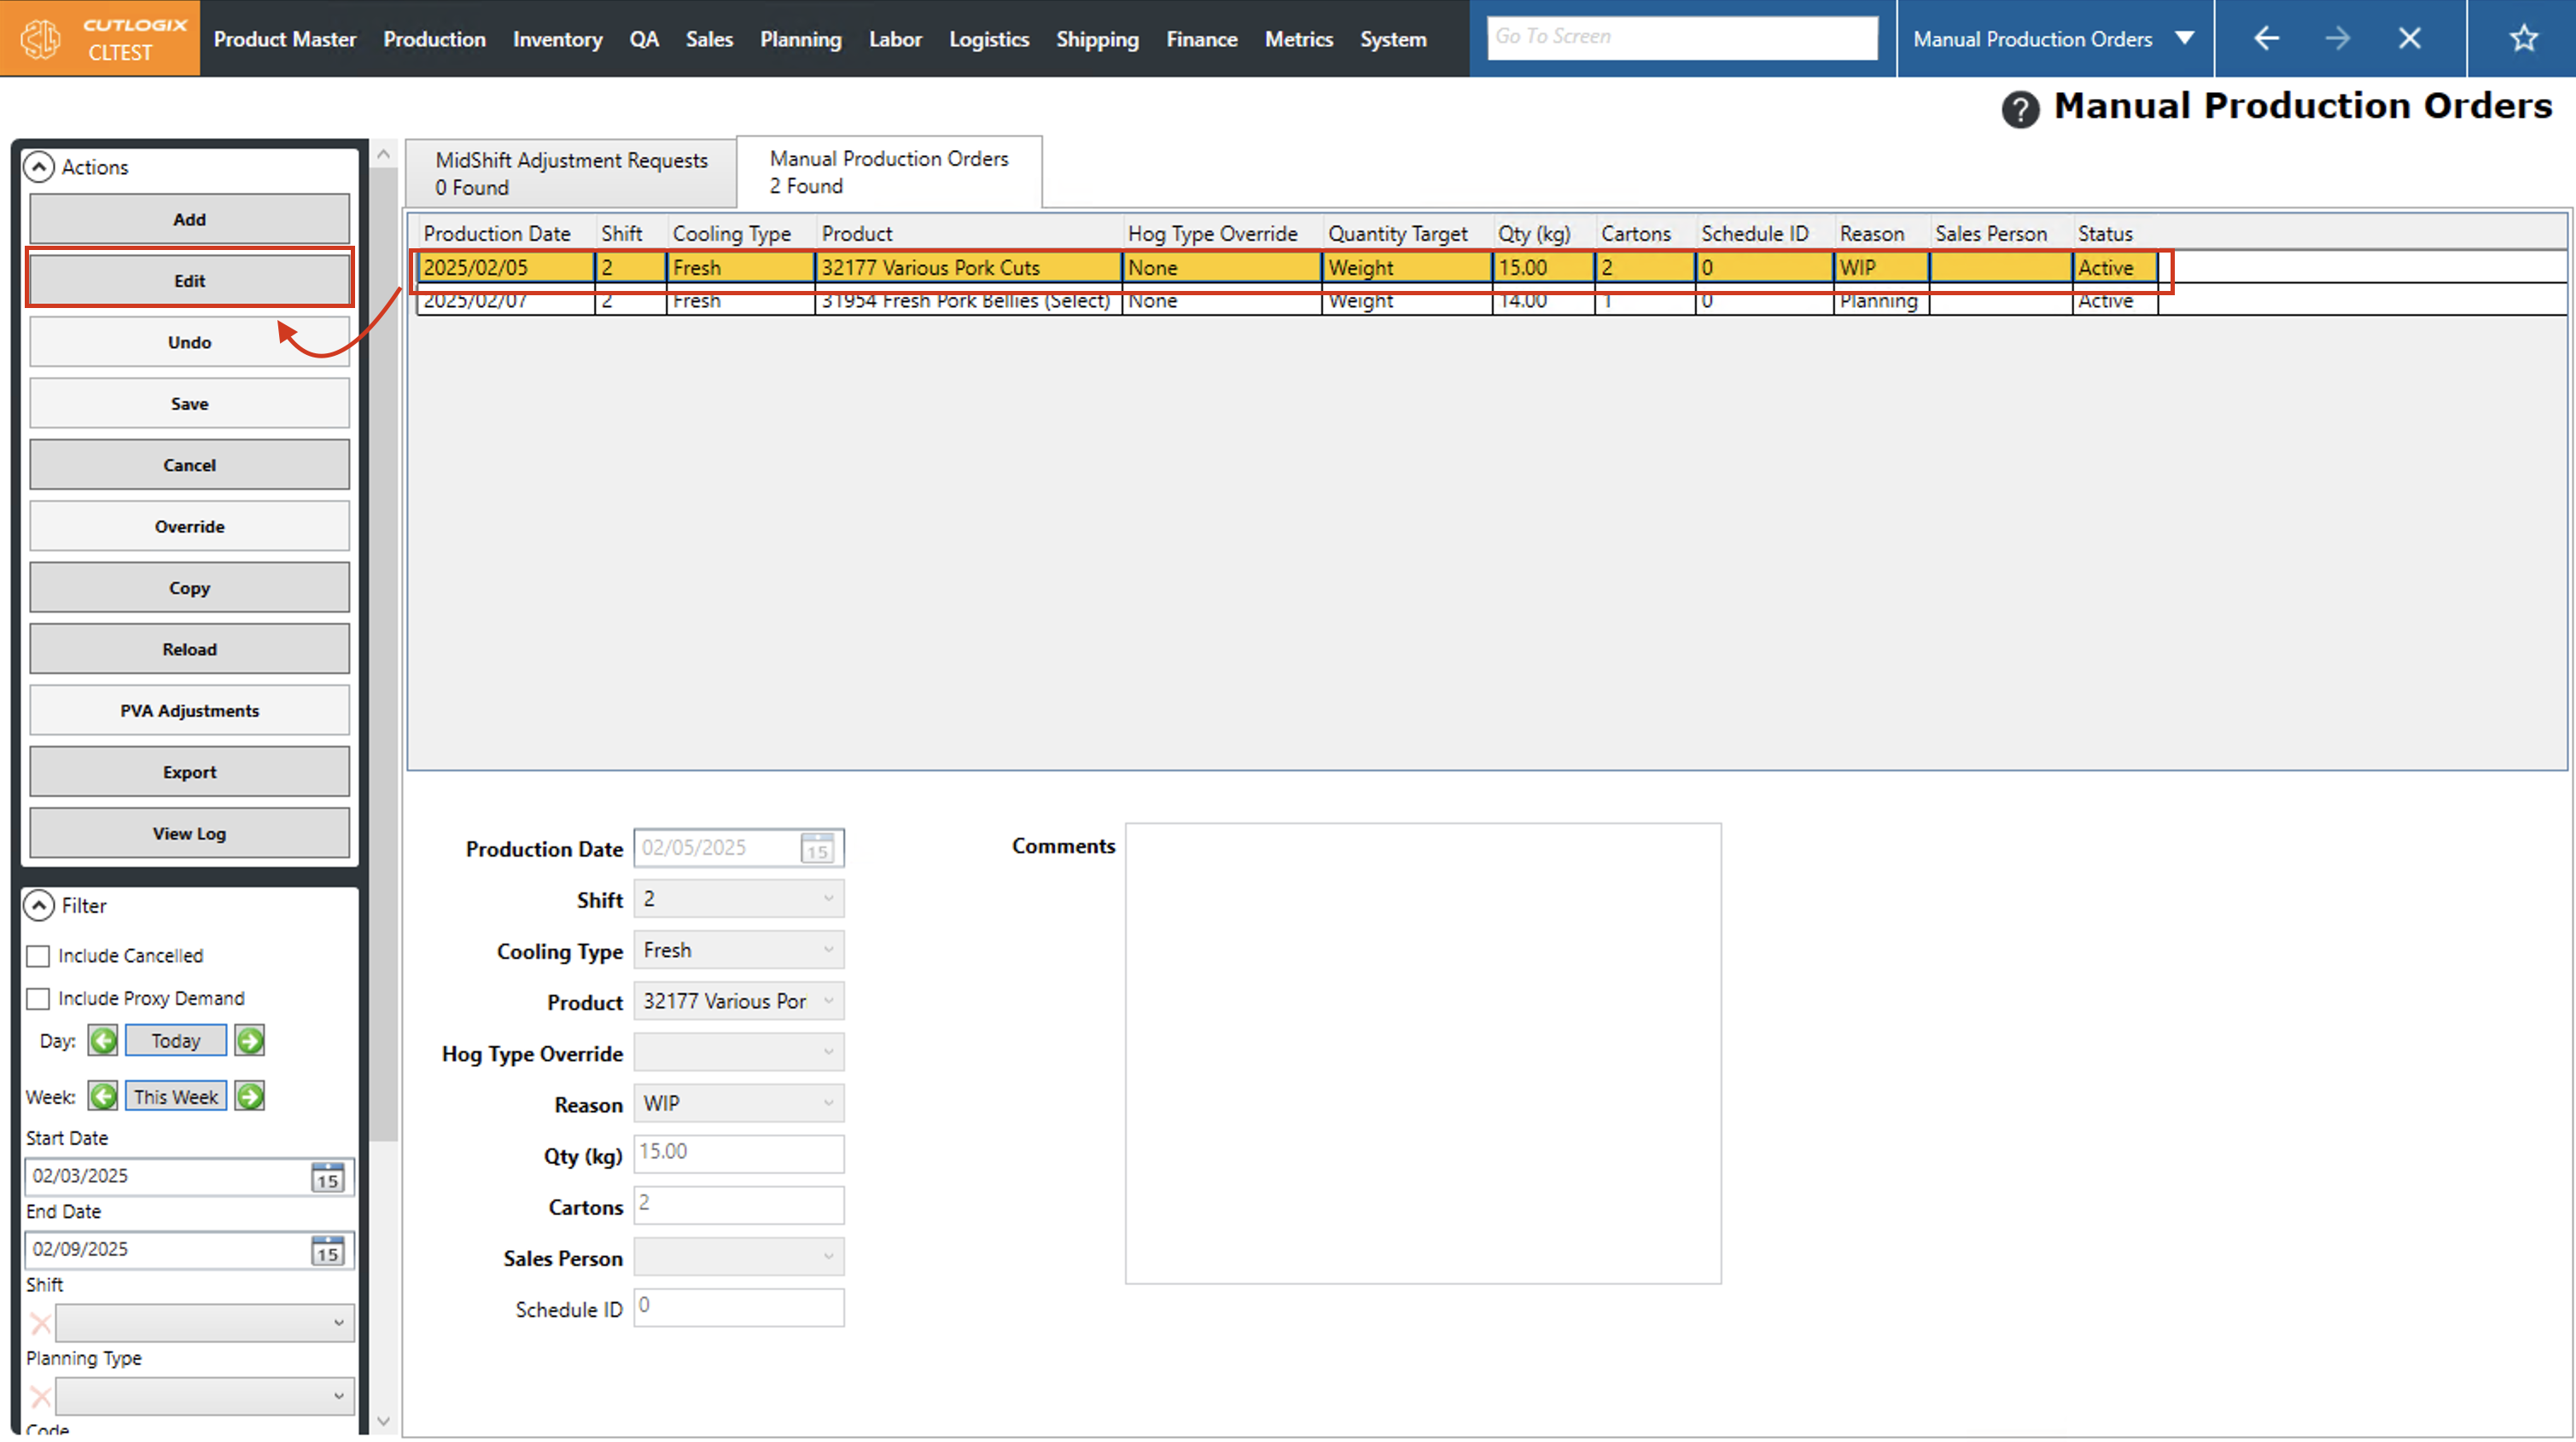Expand the Manual Production Orders screen dropdown

(x=2185, y=39)
